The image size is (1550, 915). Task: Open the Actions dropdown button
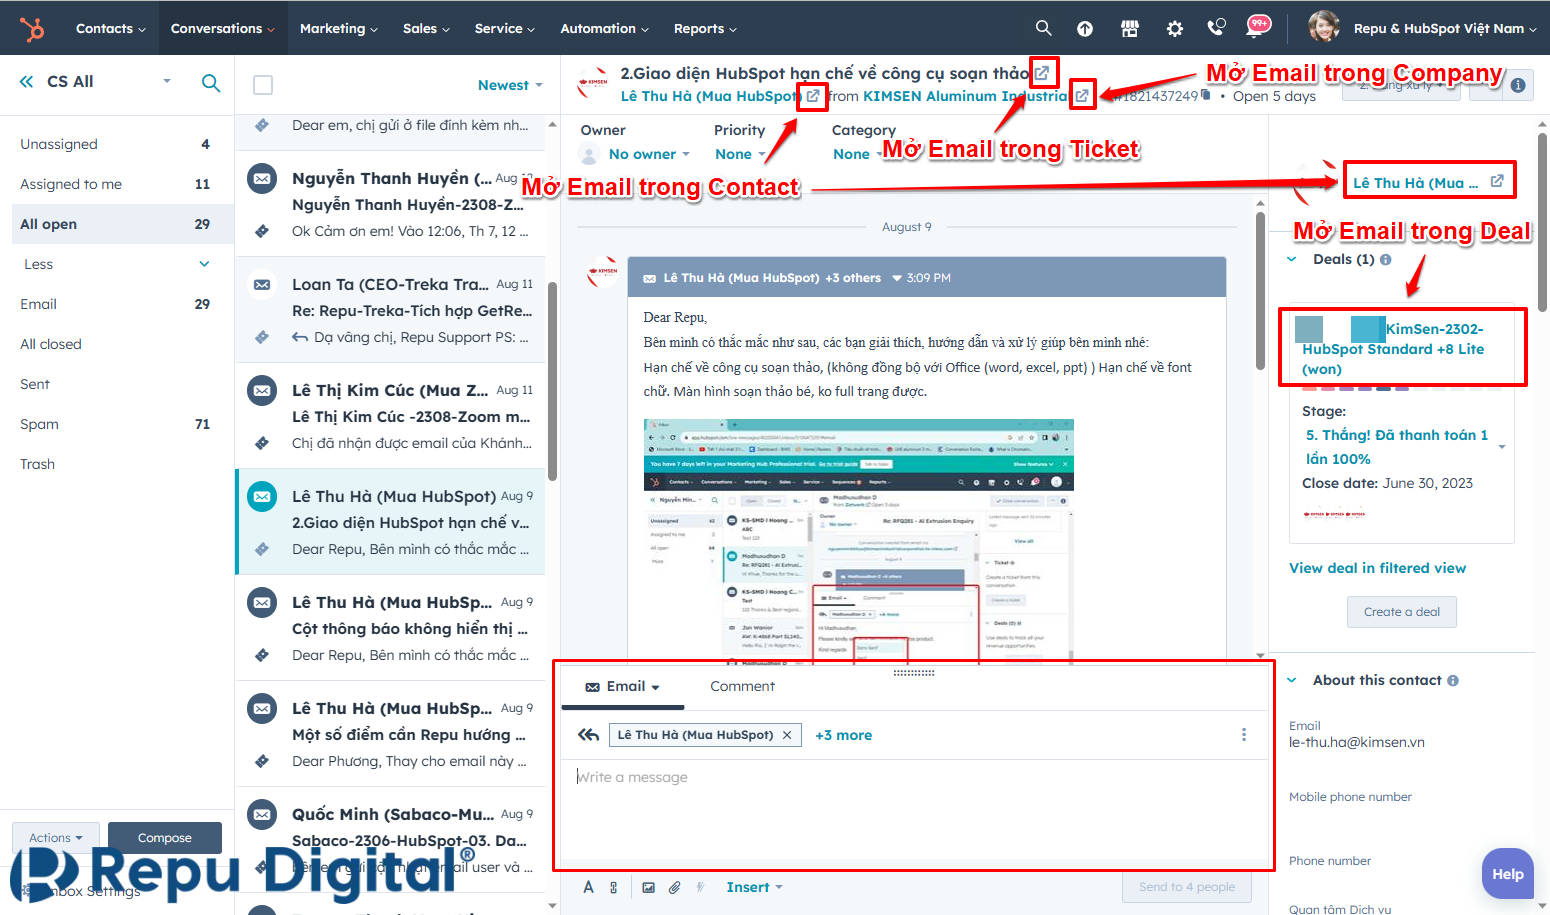[x=56, y=838]
